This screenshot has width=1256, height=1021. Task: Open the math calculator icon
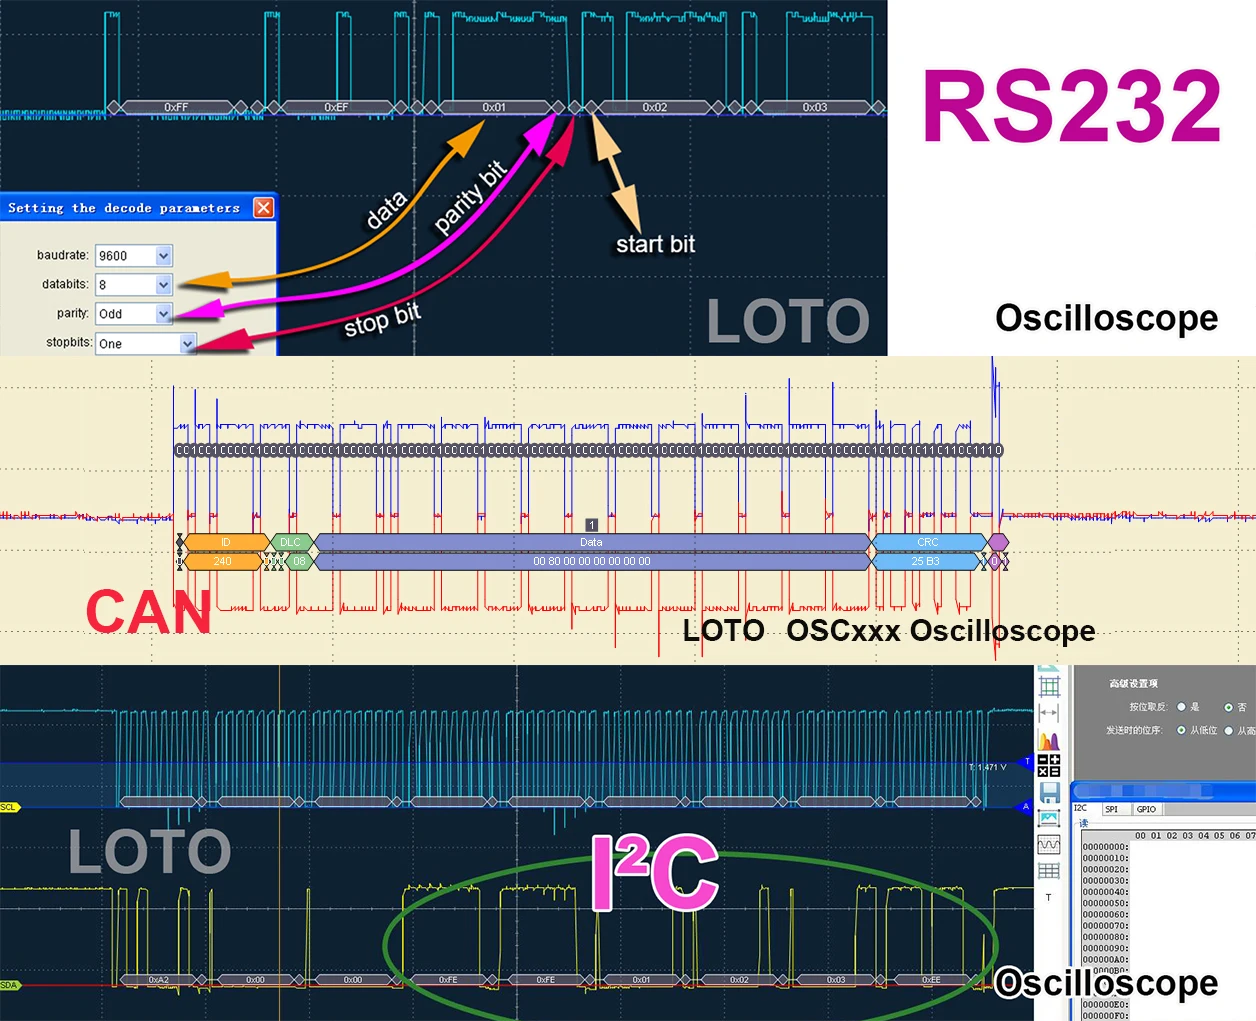click(1049, 766)
